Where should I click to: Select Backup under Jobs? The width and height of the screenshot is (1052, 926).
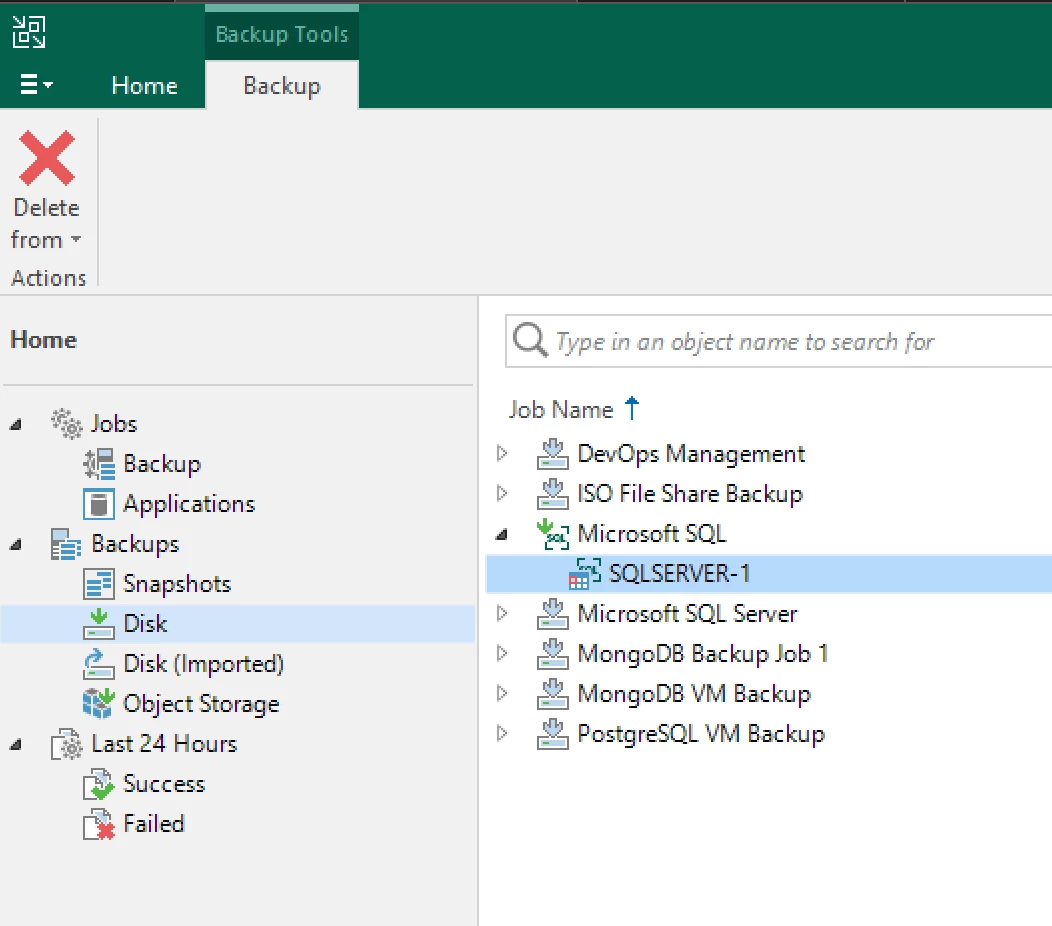(x=162, y=464)
